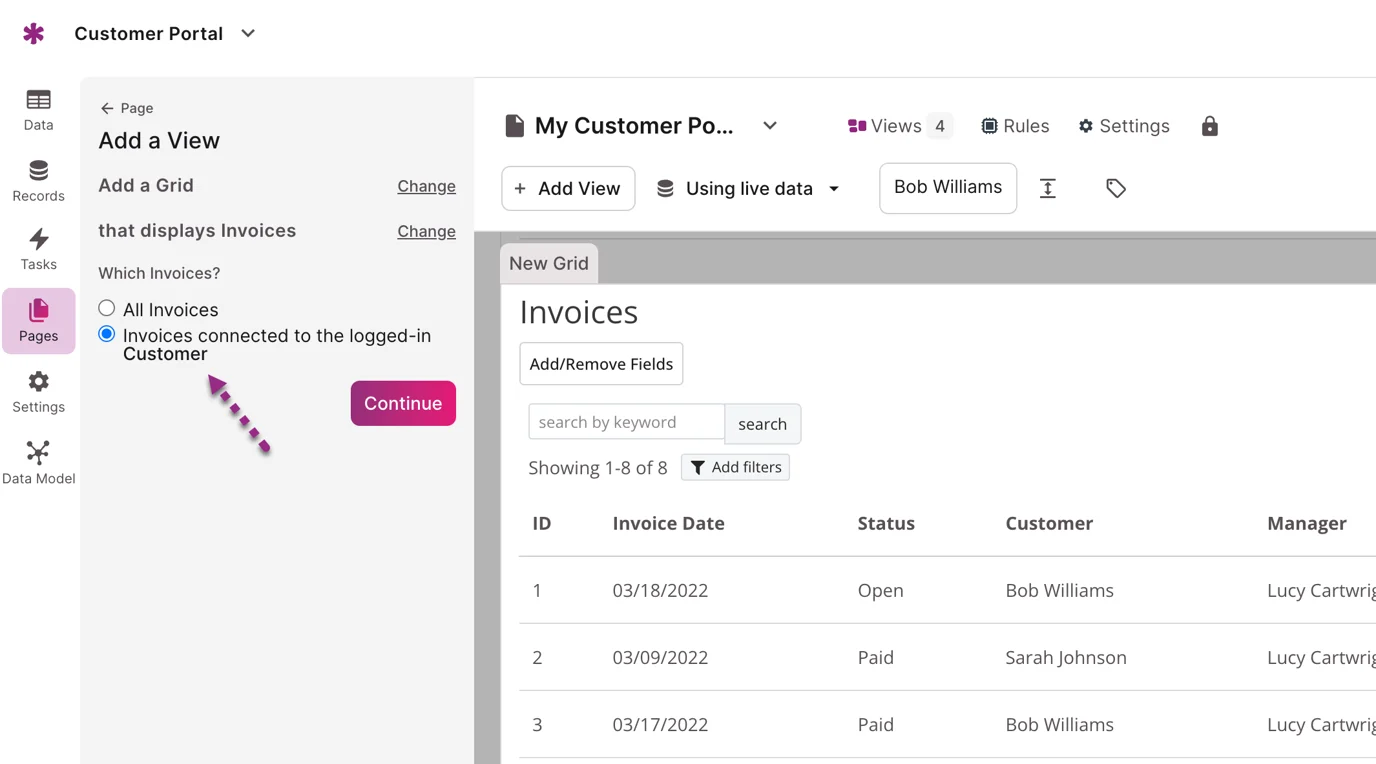Click the row height spacing icon
1376x764 pixels.
tap(1047, 188)
